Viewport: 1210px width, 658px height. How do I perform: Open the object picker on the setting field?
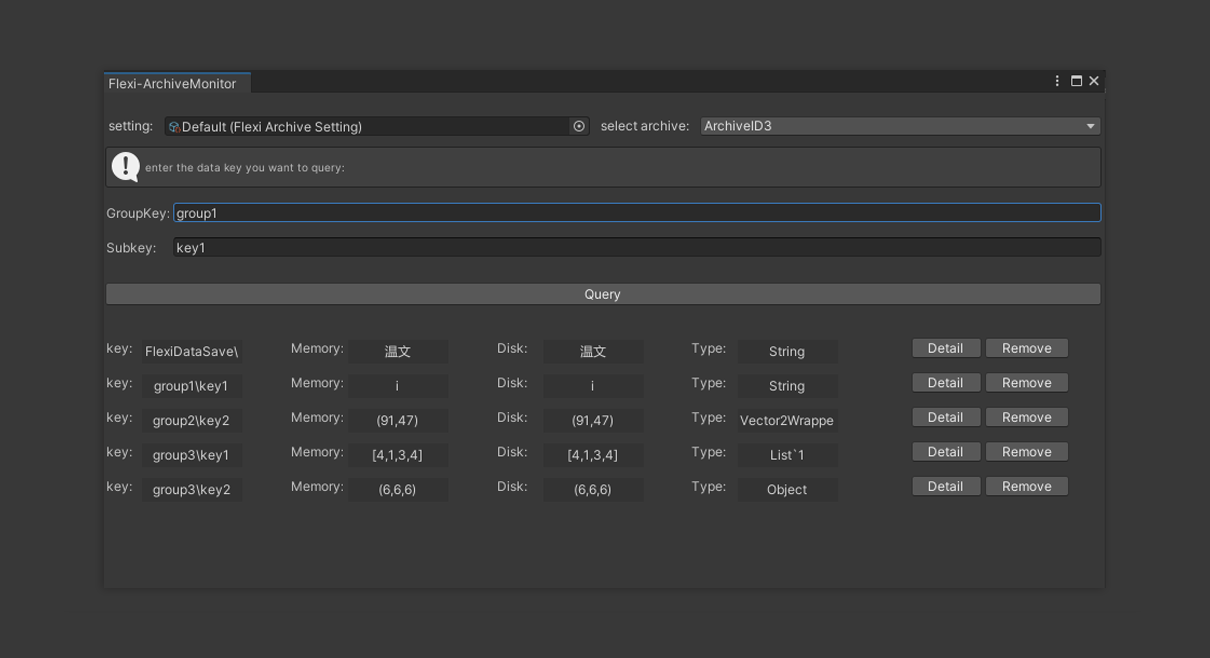pos(579,125)
